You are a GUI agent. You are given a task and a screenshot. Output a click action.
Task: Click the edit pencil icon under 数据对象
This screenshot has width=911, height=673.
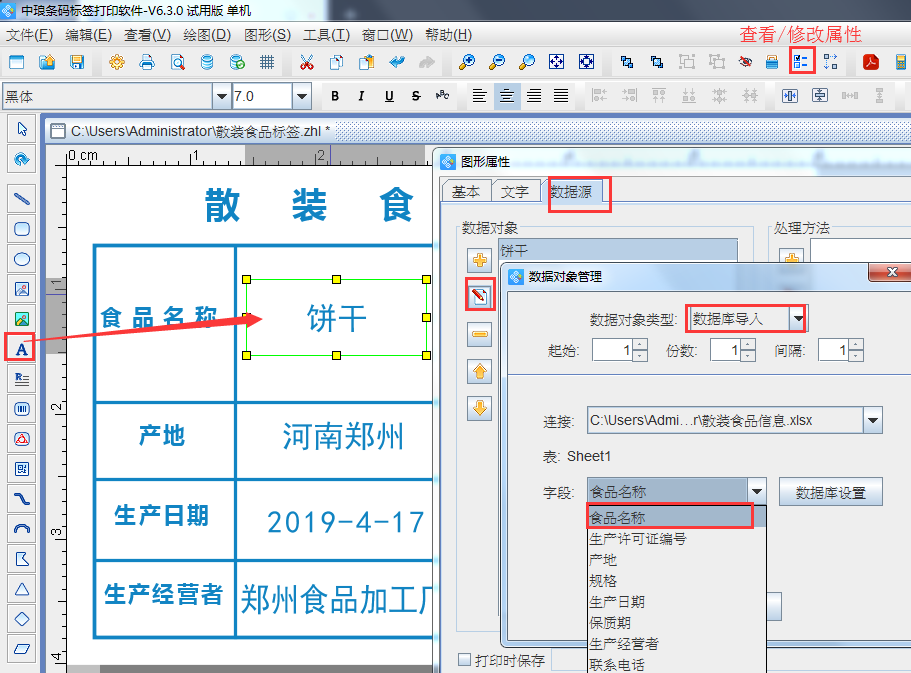coord(481,296)
